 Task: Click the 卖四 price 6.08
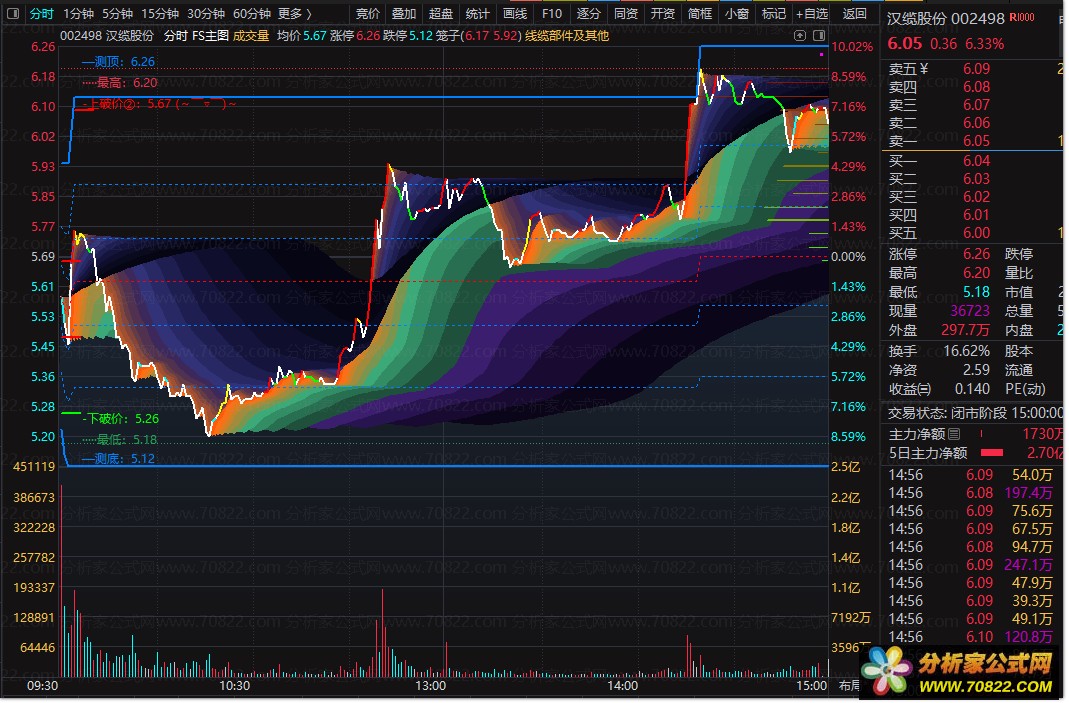(976, 87)
